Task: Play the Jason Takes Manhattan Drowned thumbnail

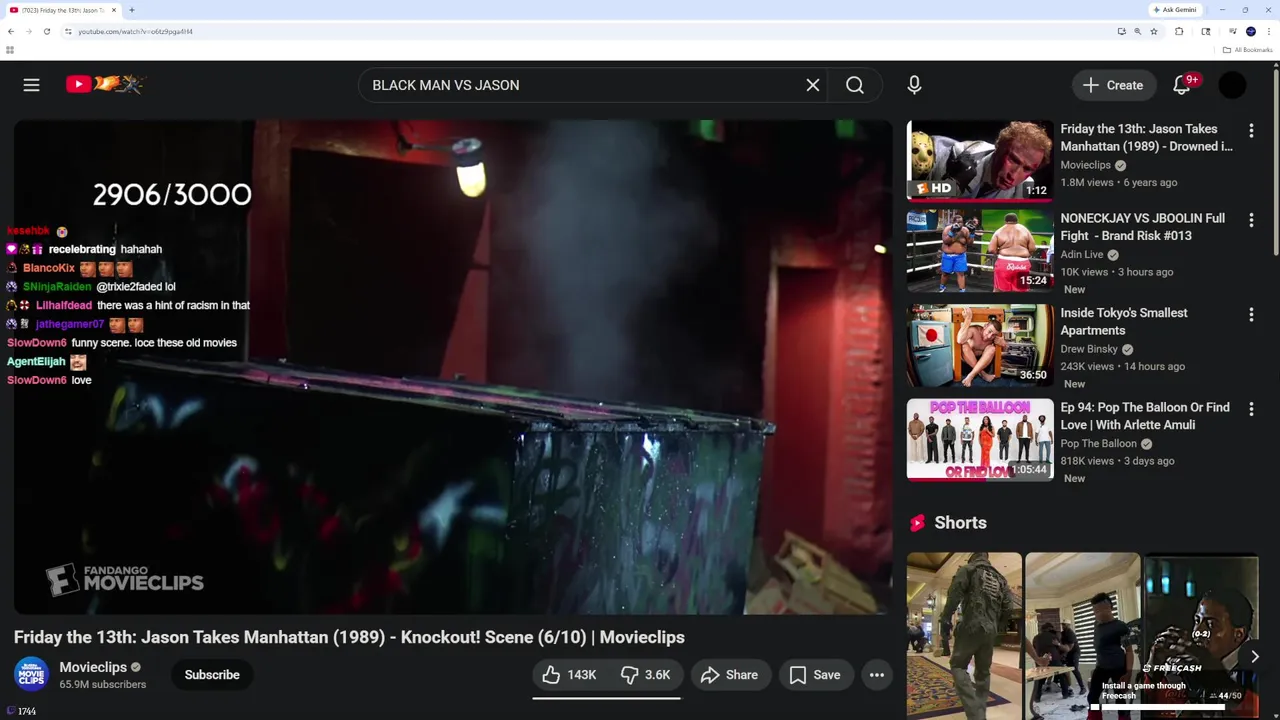Action: (x=980, y=161)
